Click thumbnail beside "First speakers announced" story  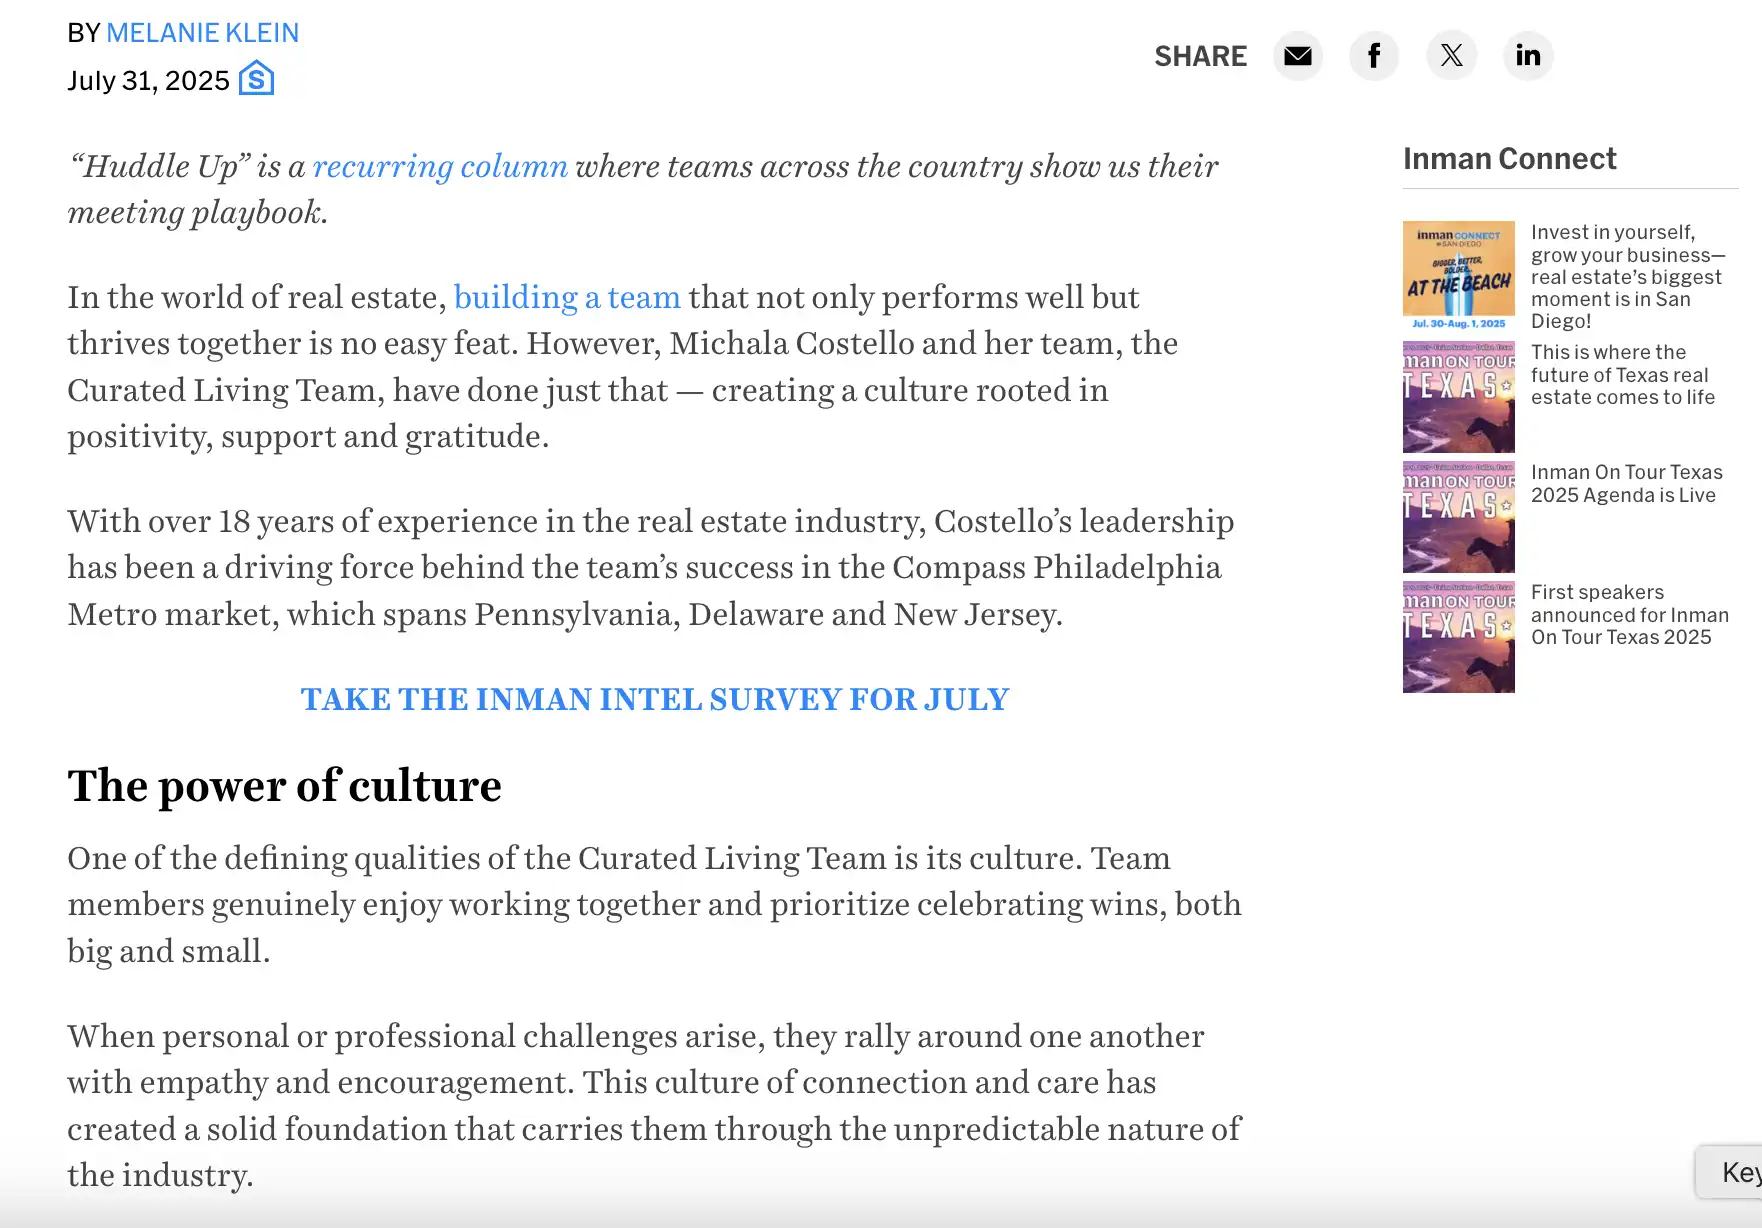[1458, 637]
